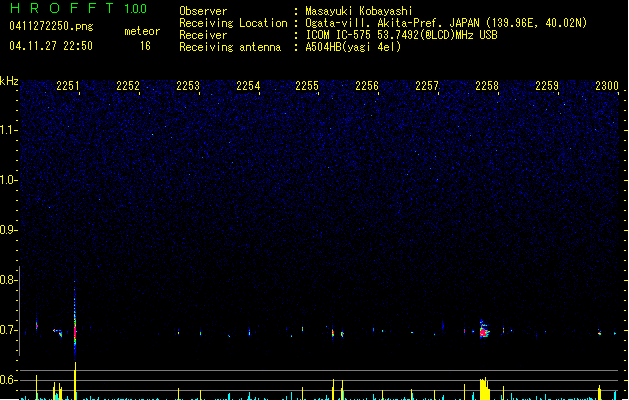Screen dimensions: 629x400
Task: Click the 0.7 kHz frequency tick label
Action: tap(8, 330)
